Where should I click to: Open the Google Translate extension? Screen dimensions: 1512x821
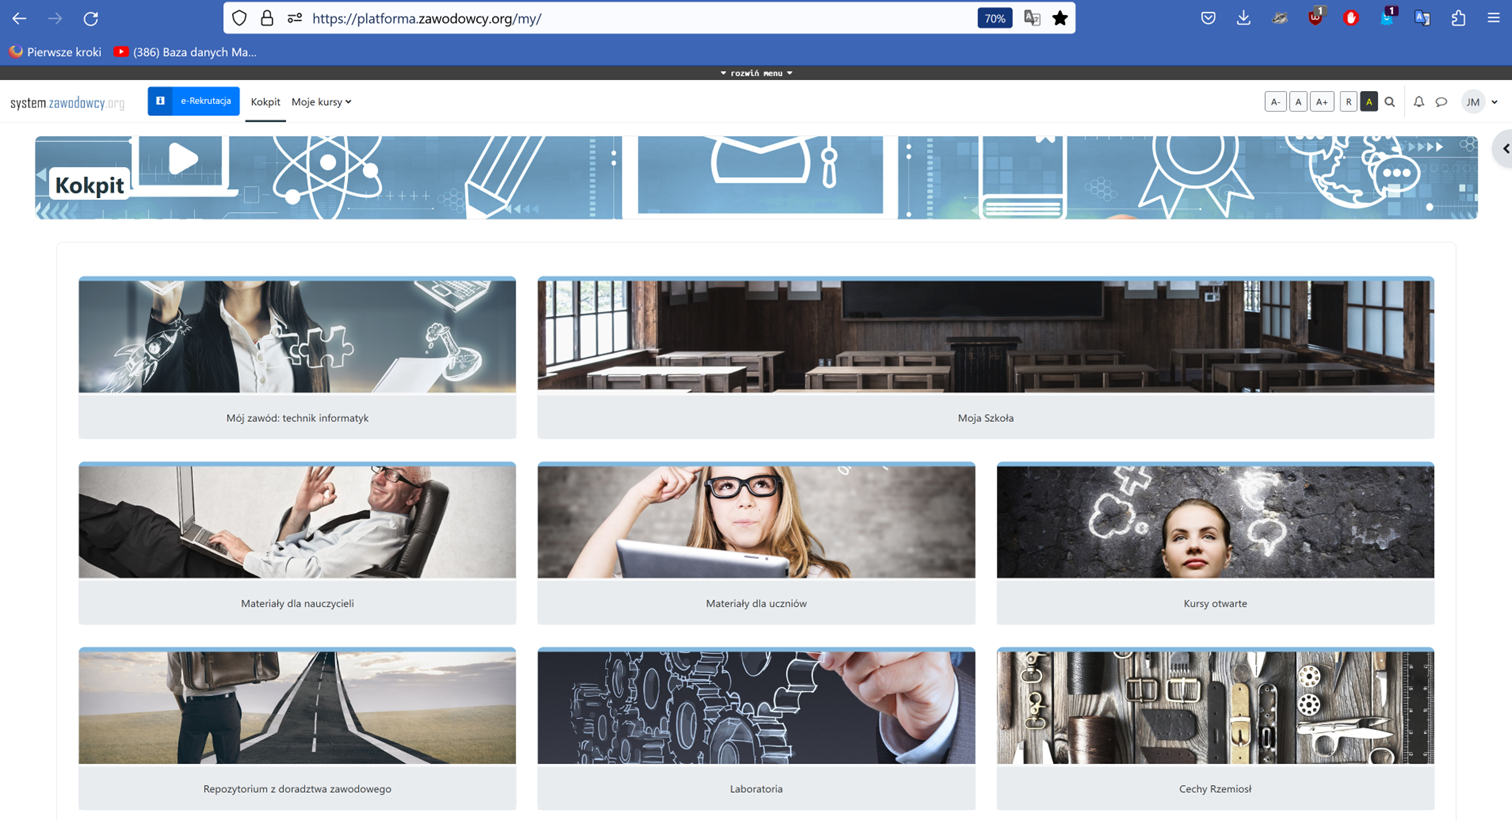[1422, 18]
